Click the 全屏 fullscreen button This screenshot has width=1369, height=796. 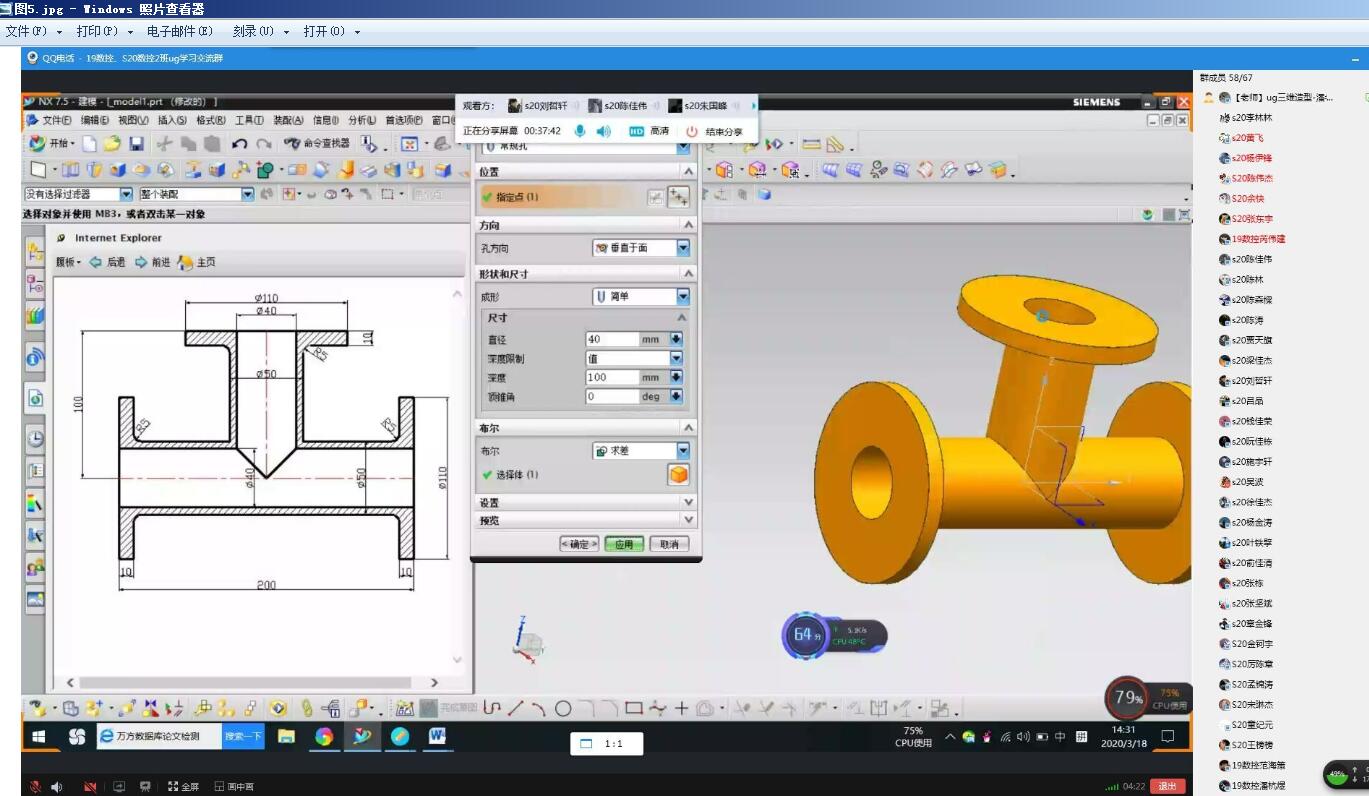184,787
